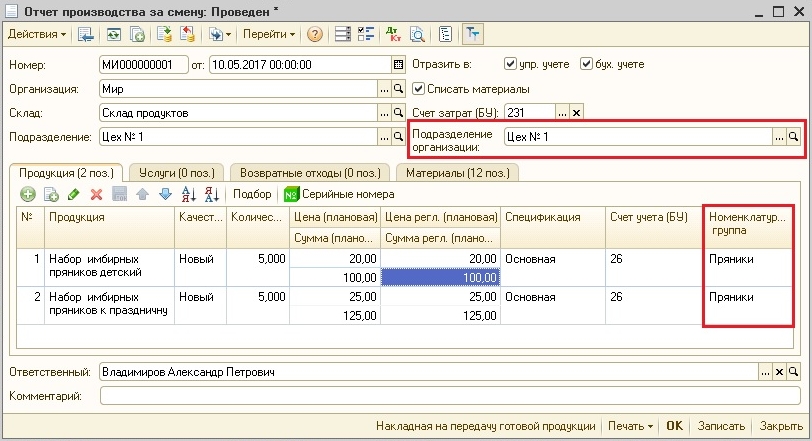The width and height of the screenshot is (812, 441).
Task: Toggle the упр. учете checkbox
Action: pos(510,64)
